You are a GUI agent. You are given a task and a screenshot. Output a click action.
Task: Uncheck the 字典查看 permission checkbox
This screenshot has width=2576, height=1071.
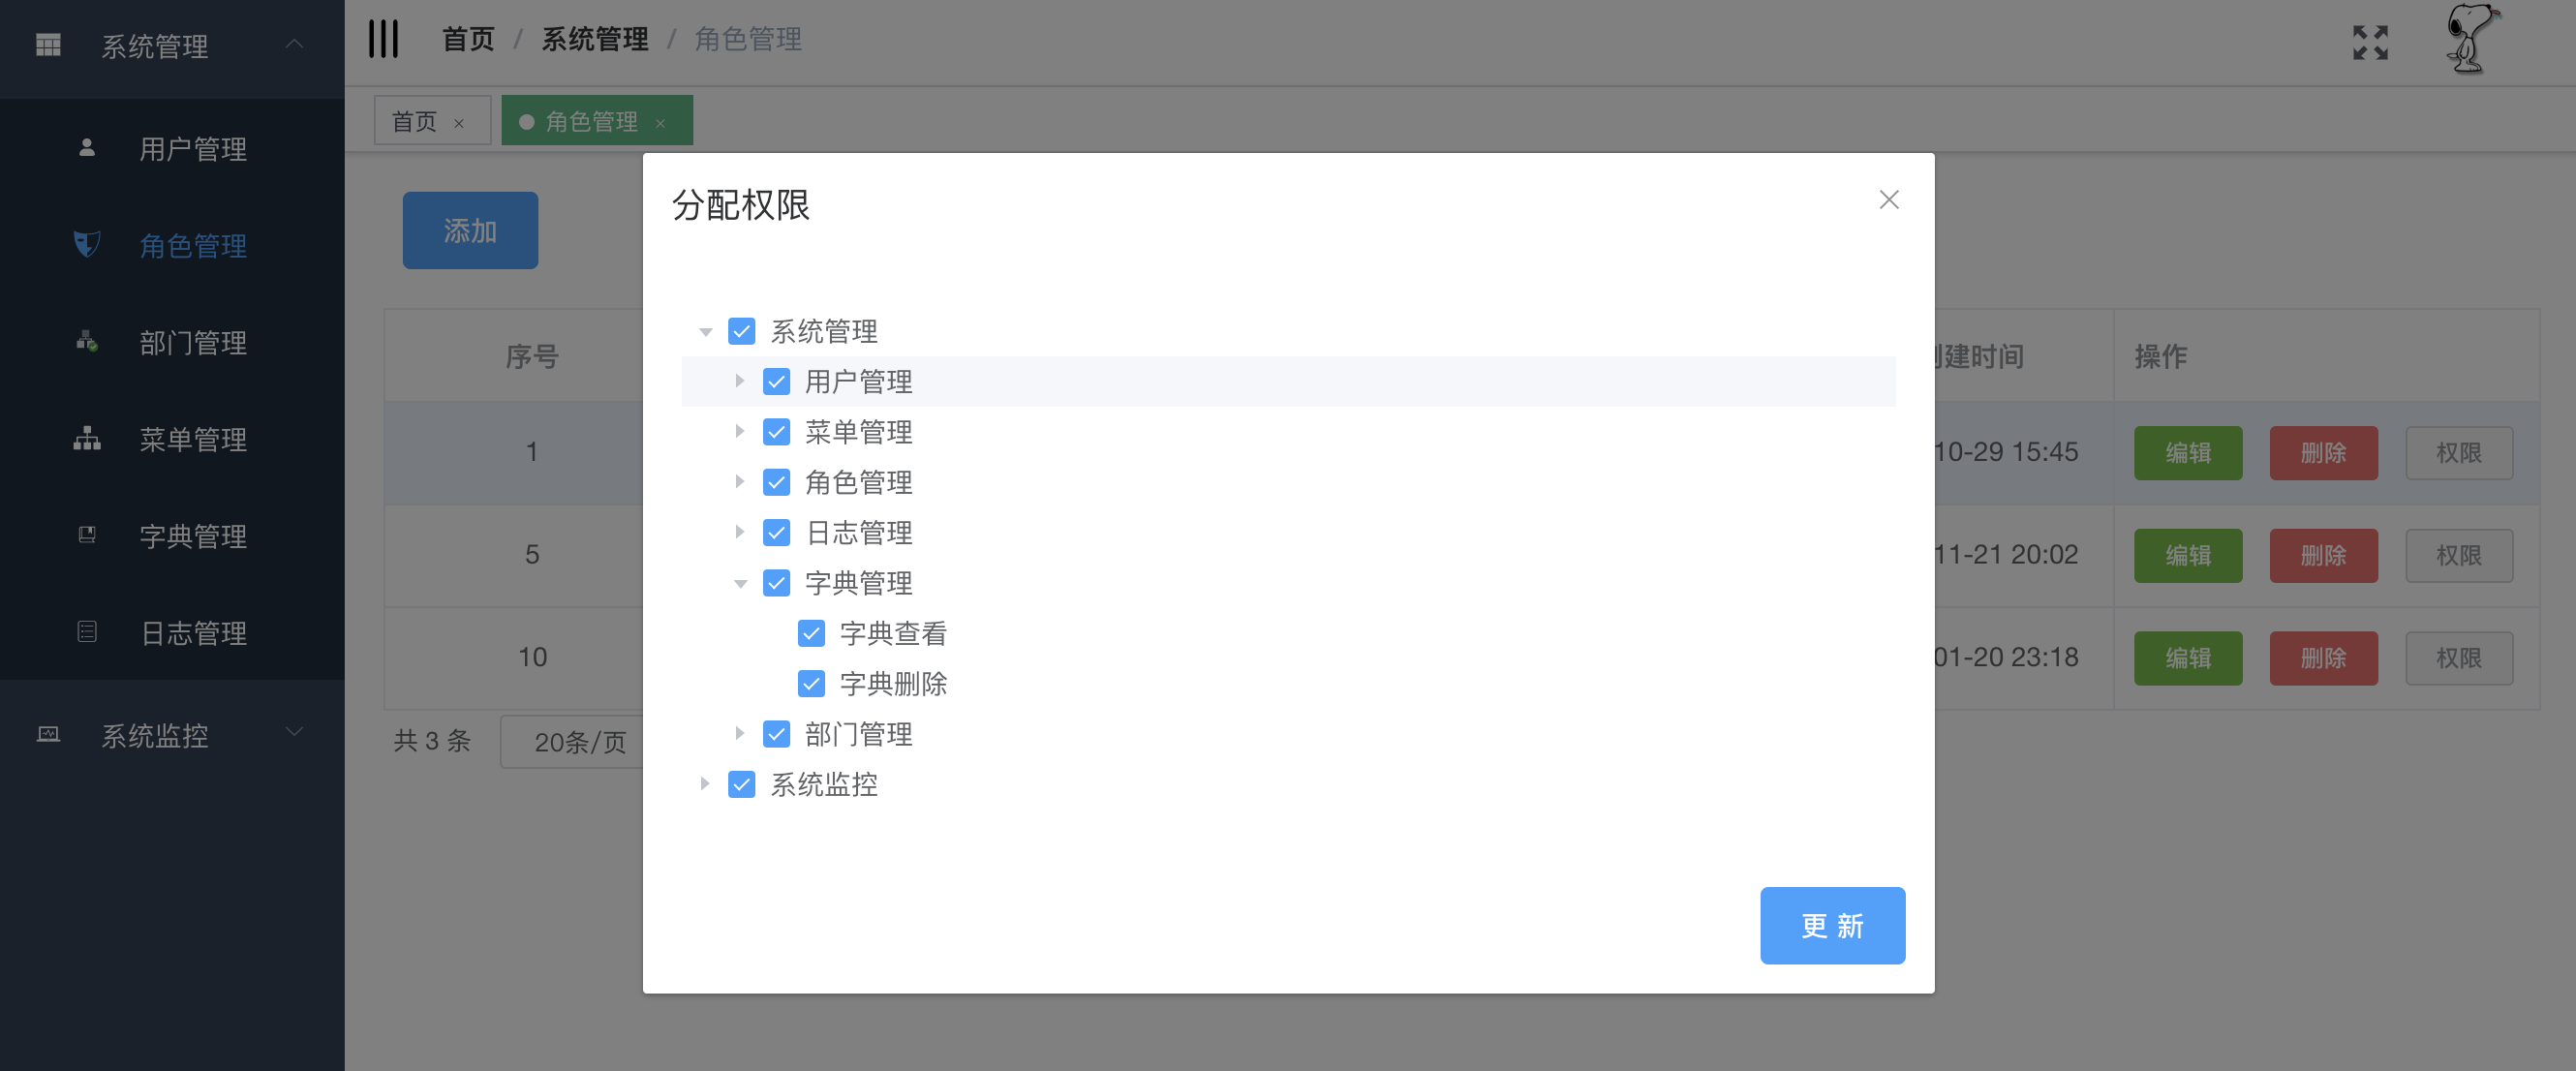pos(811,633)
